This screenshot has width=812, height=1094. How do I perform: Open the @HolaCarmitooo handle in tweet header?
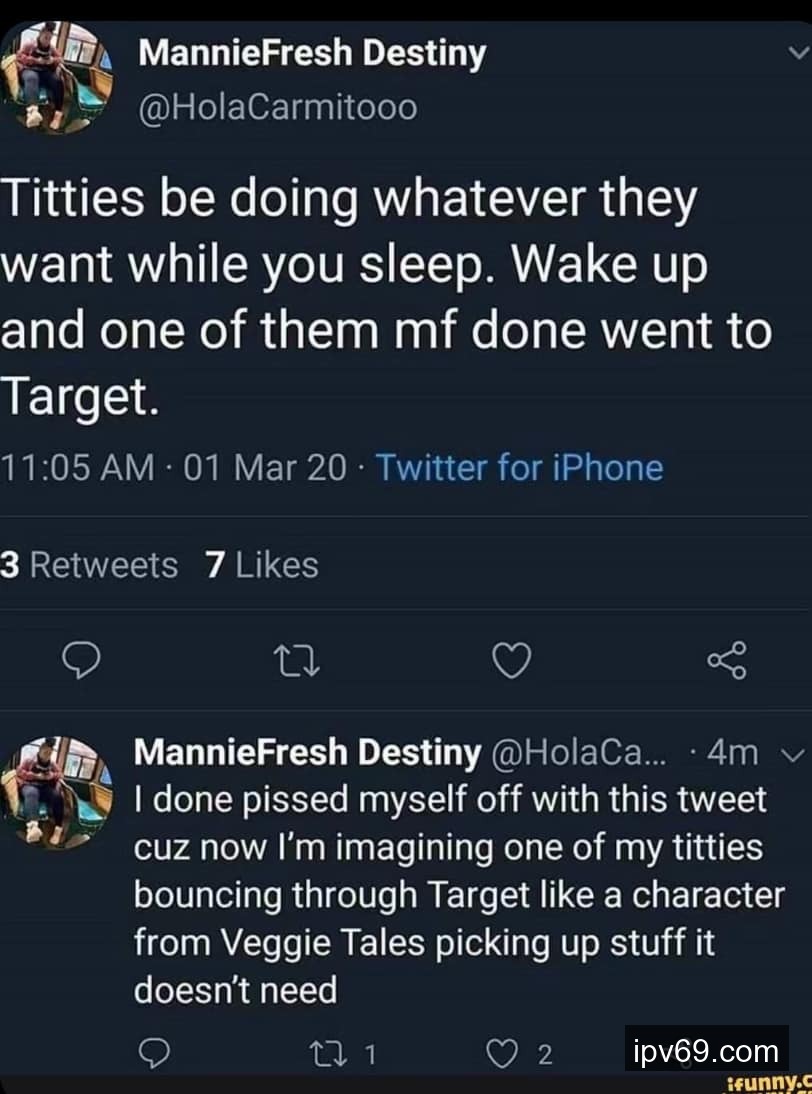[x=277, y=106]
